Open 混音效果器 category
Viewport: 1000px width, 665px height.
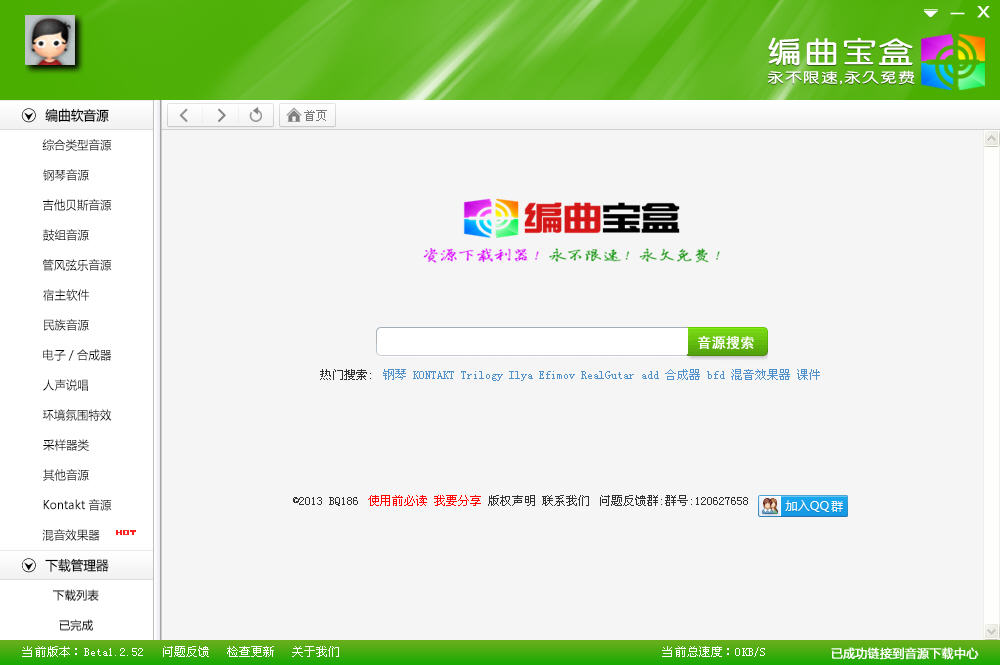(71, 535)
